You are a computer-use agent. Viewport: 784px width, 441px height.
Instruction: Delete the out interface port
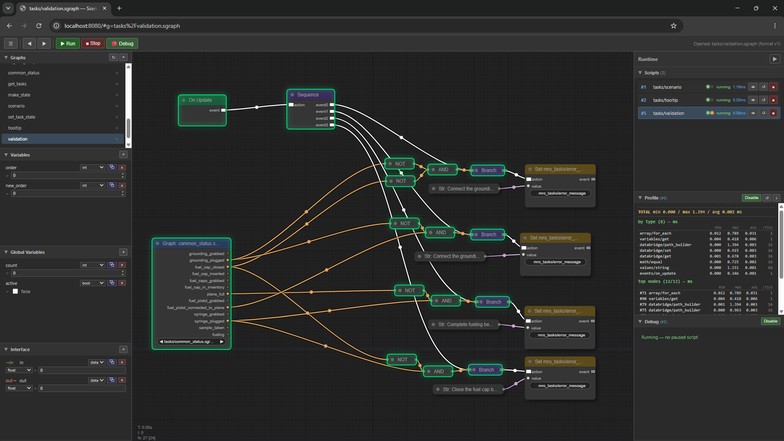122,380
